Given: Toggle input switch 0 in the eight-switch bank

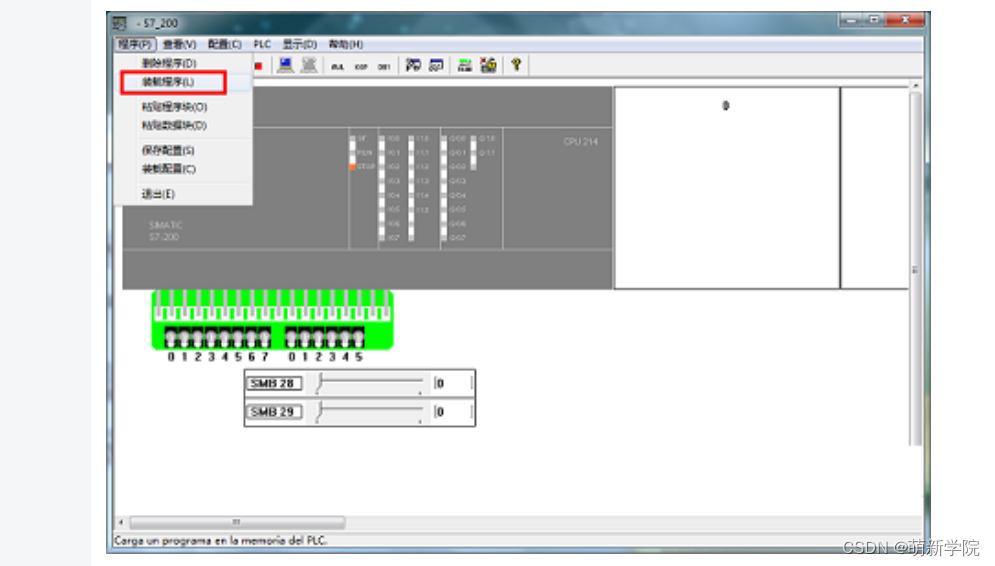Looking at the screenshot, I should (x=171, y=337).
